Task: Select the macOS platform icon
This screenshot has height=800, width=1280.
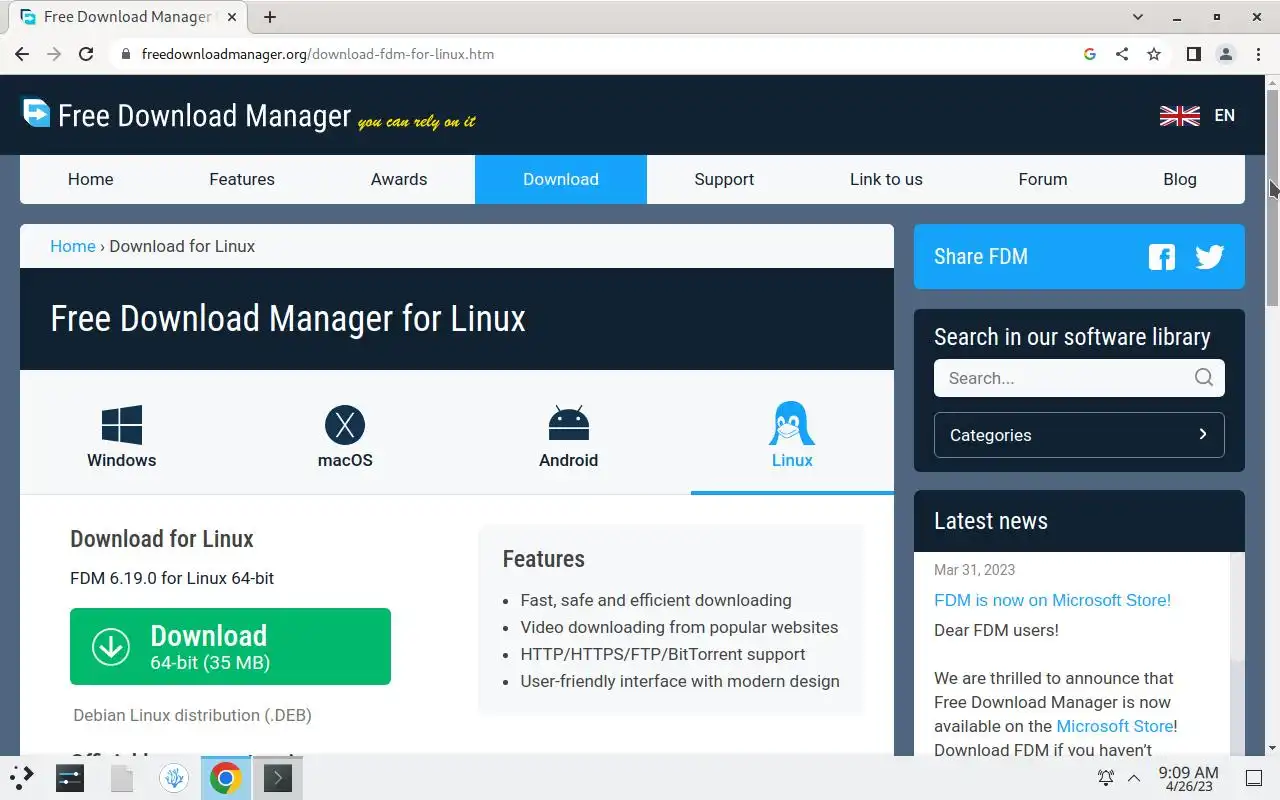Action: click(x=345, y=425)
